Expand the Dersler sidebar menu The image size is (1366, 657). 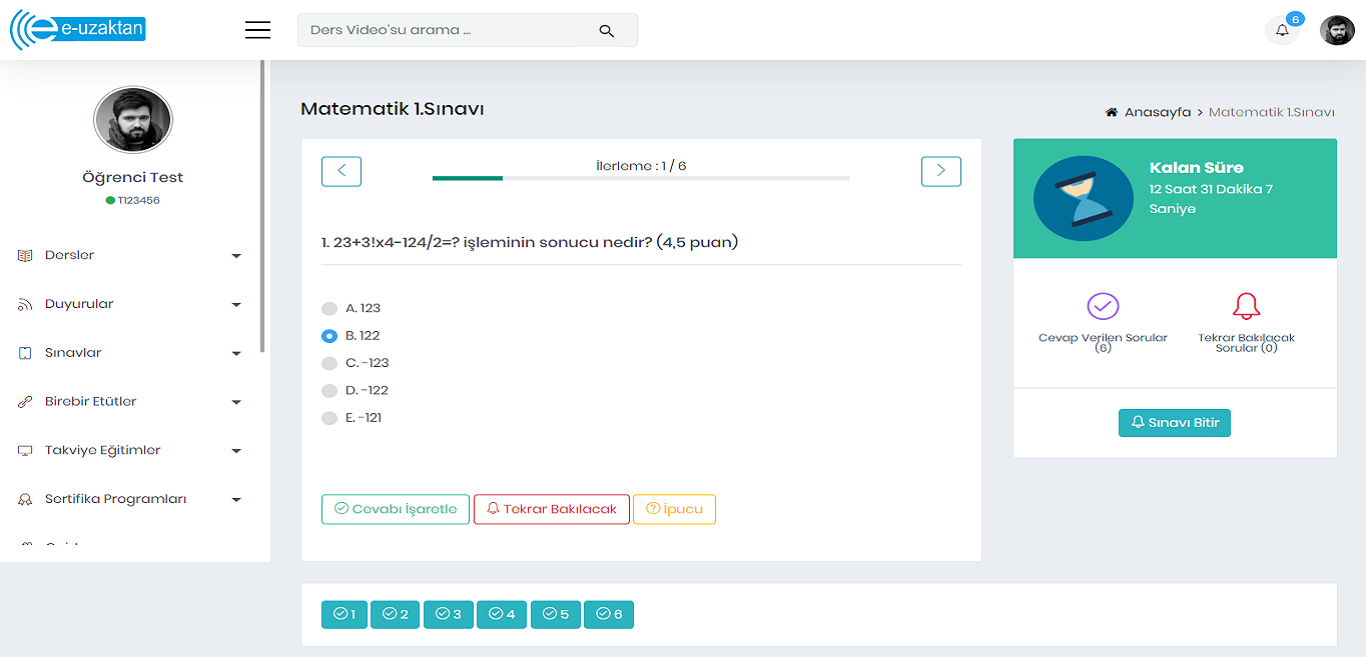pos(130,256)
